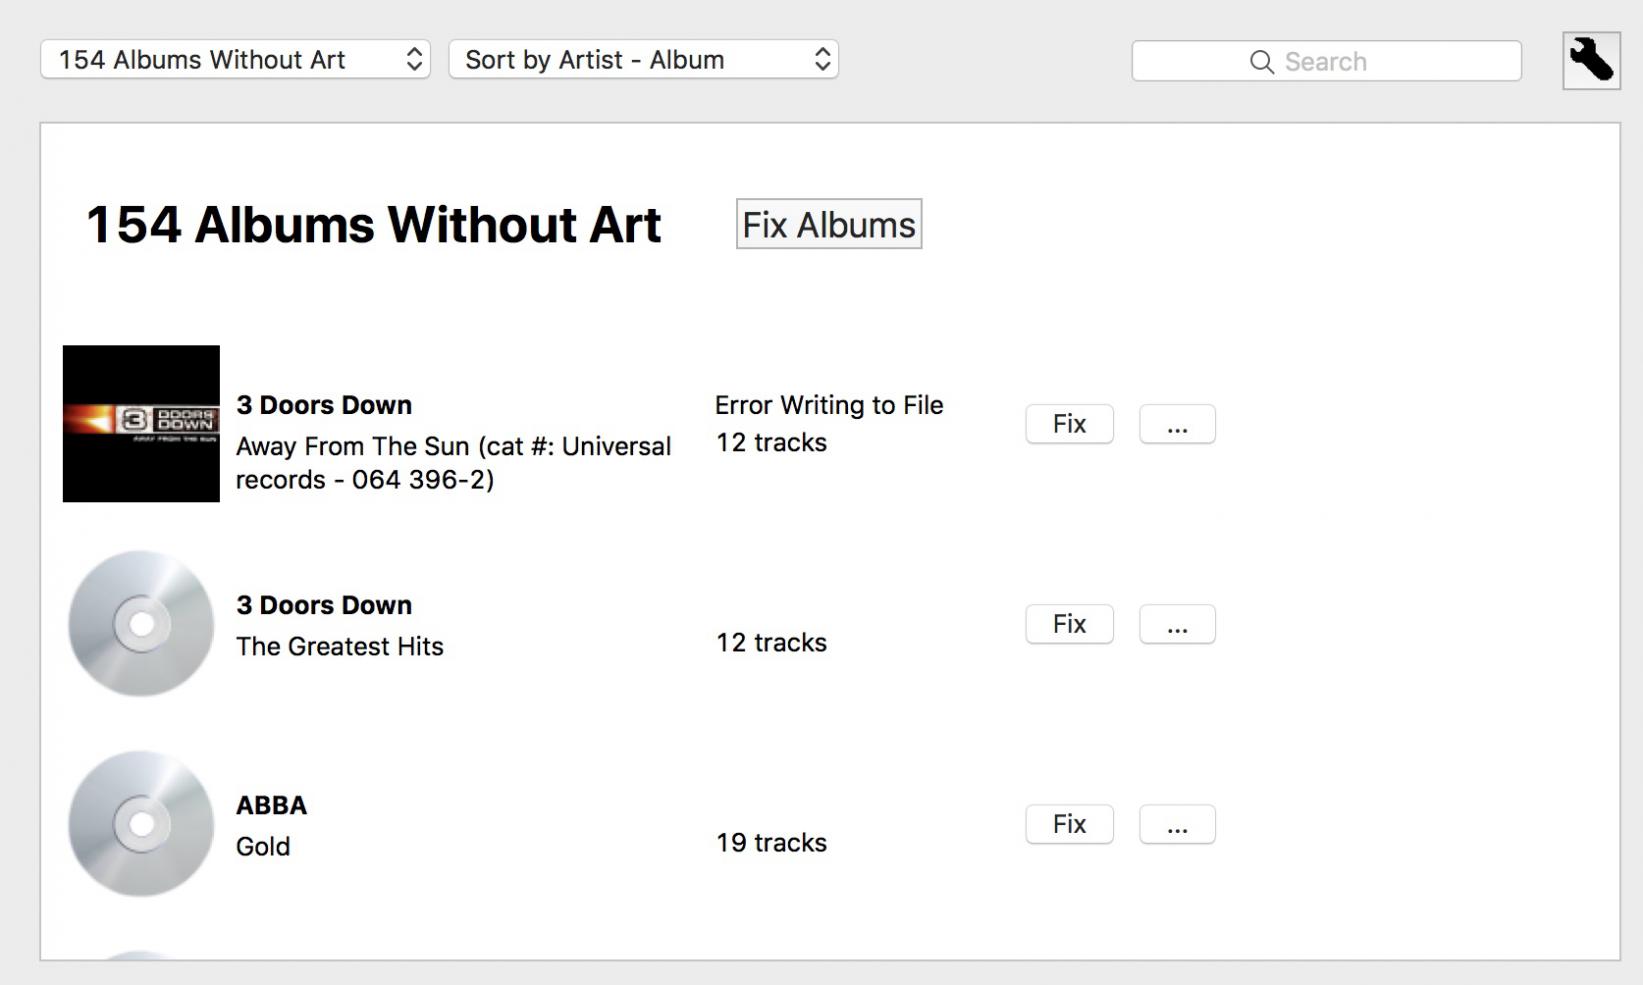The width and height of the screenshot is (1643, 985).
Task: Fix the Away From The Sun album
Action: click(1069, 424)
